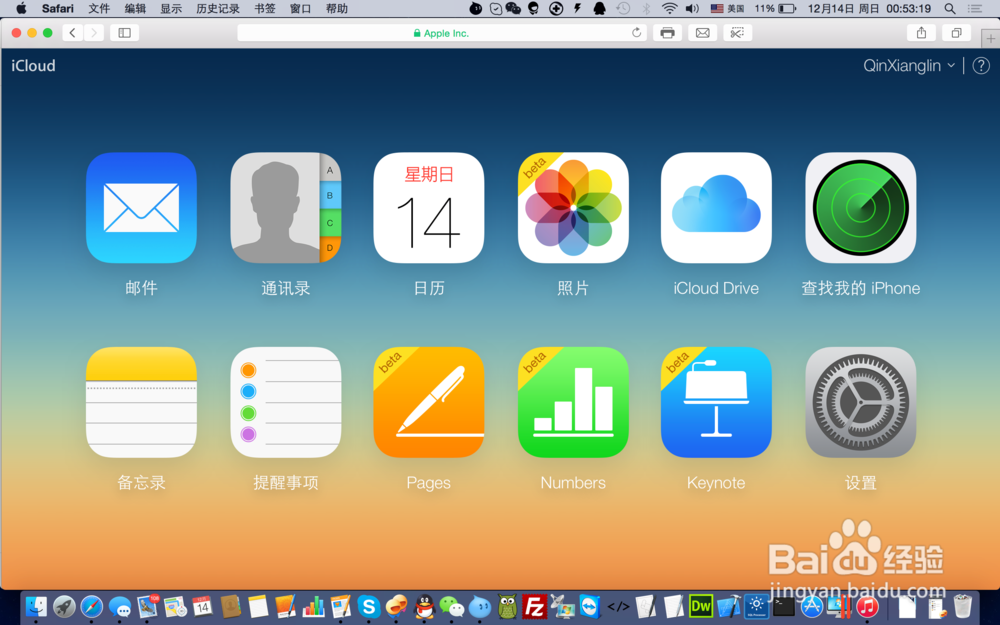Open the 日历 Calendar showing 14
The height and width of the screenshot is (625, 1000).
429,207
